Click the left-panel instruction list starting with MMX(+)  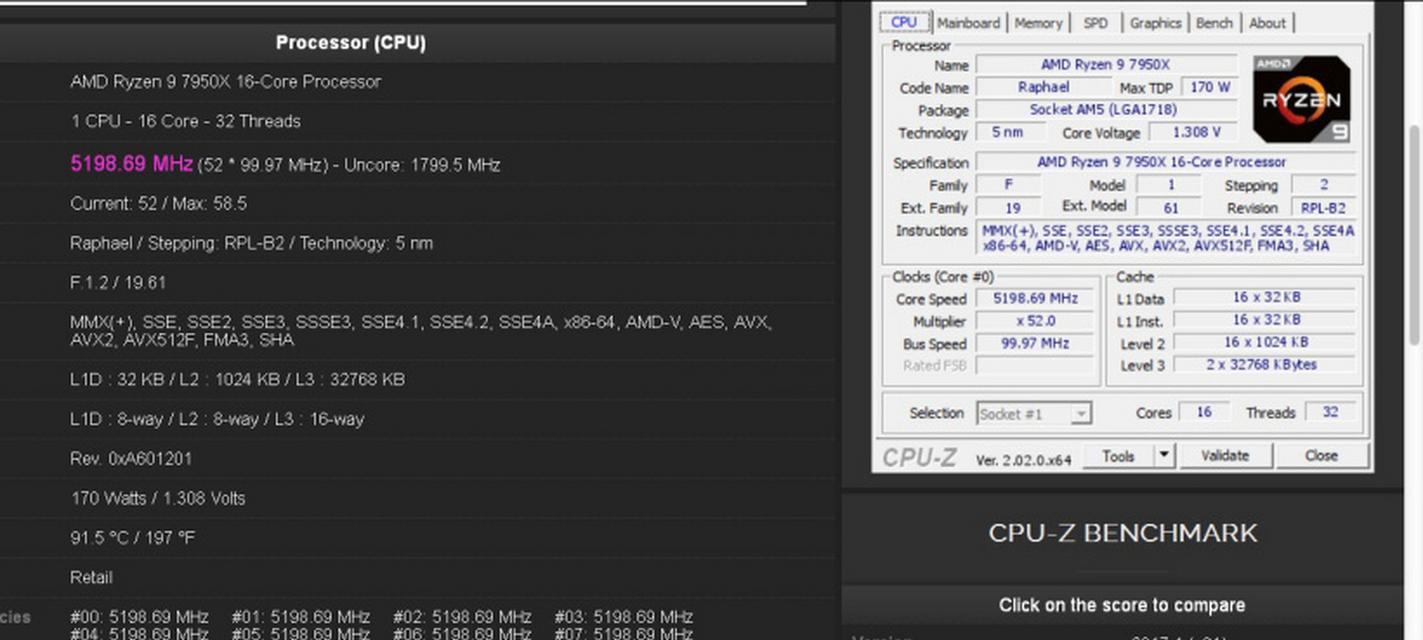tap(421, 331)
